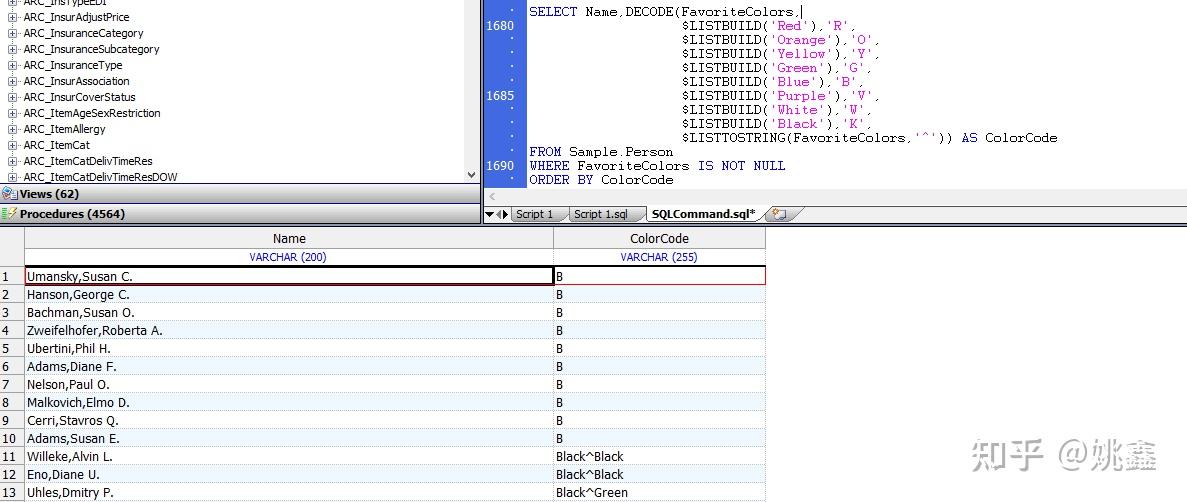Click the 'Black^Green' ColorCode cell

tap(659, 493)
